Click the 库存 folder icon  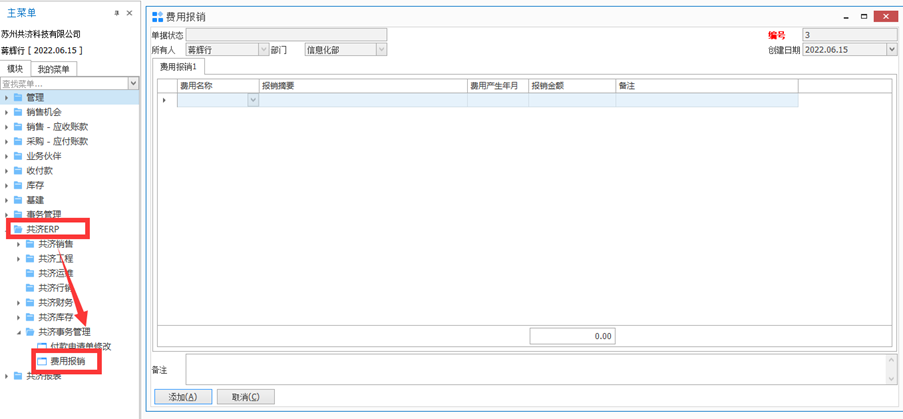(17, 186)
